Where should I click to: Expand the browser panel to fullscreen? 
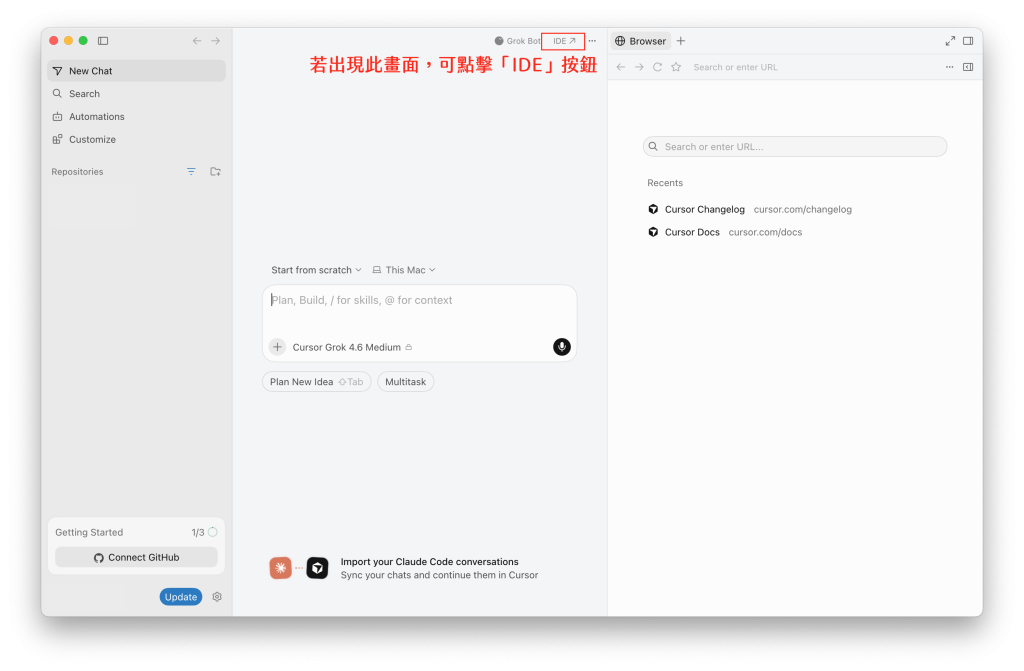(950, 41)
